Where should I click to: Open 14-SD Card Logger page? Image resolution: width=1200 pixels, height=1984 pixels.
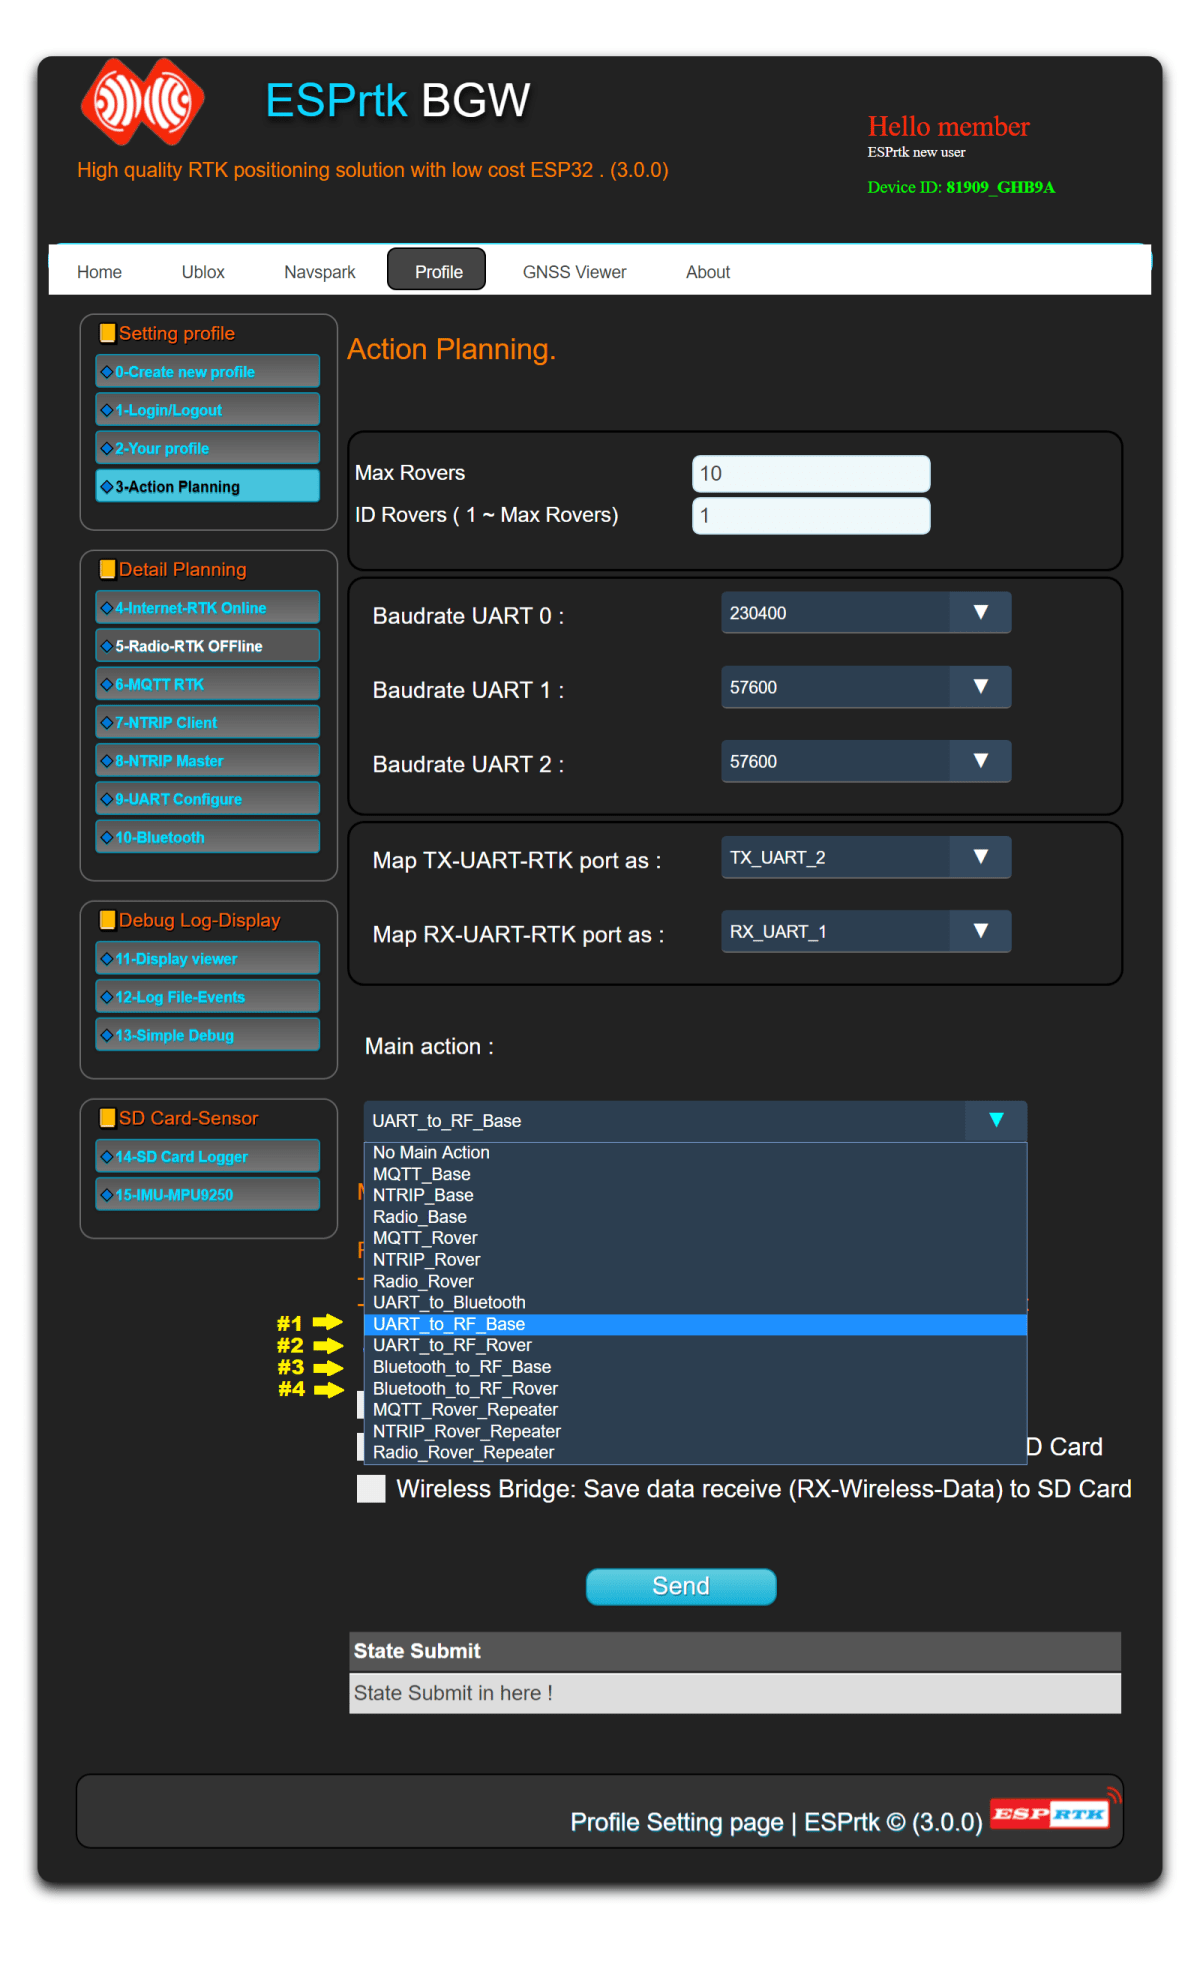[208, 1157]
